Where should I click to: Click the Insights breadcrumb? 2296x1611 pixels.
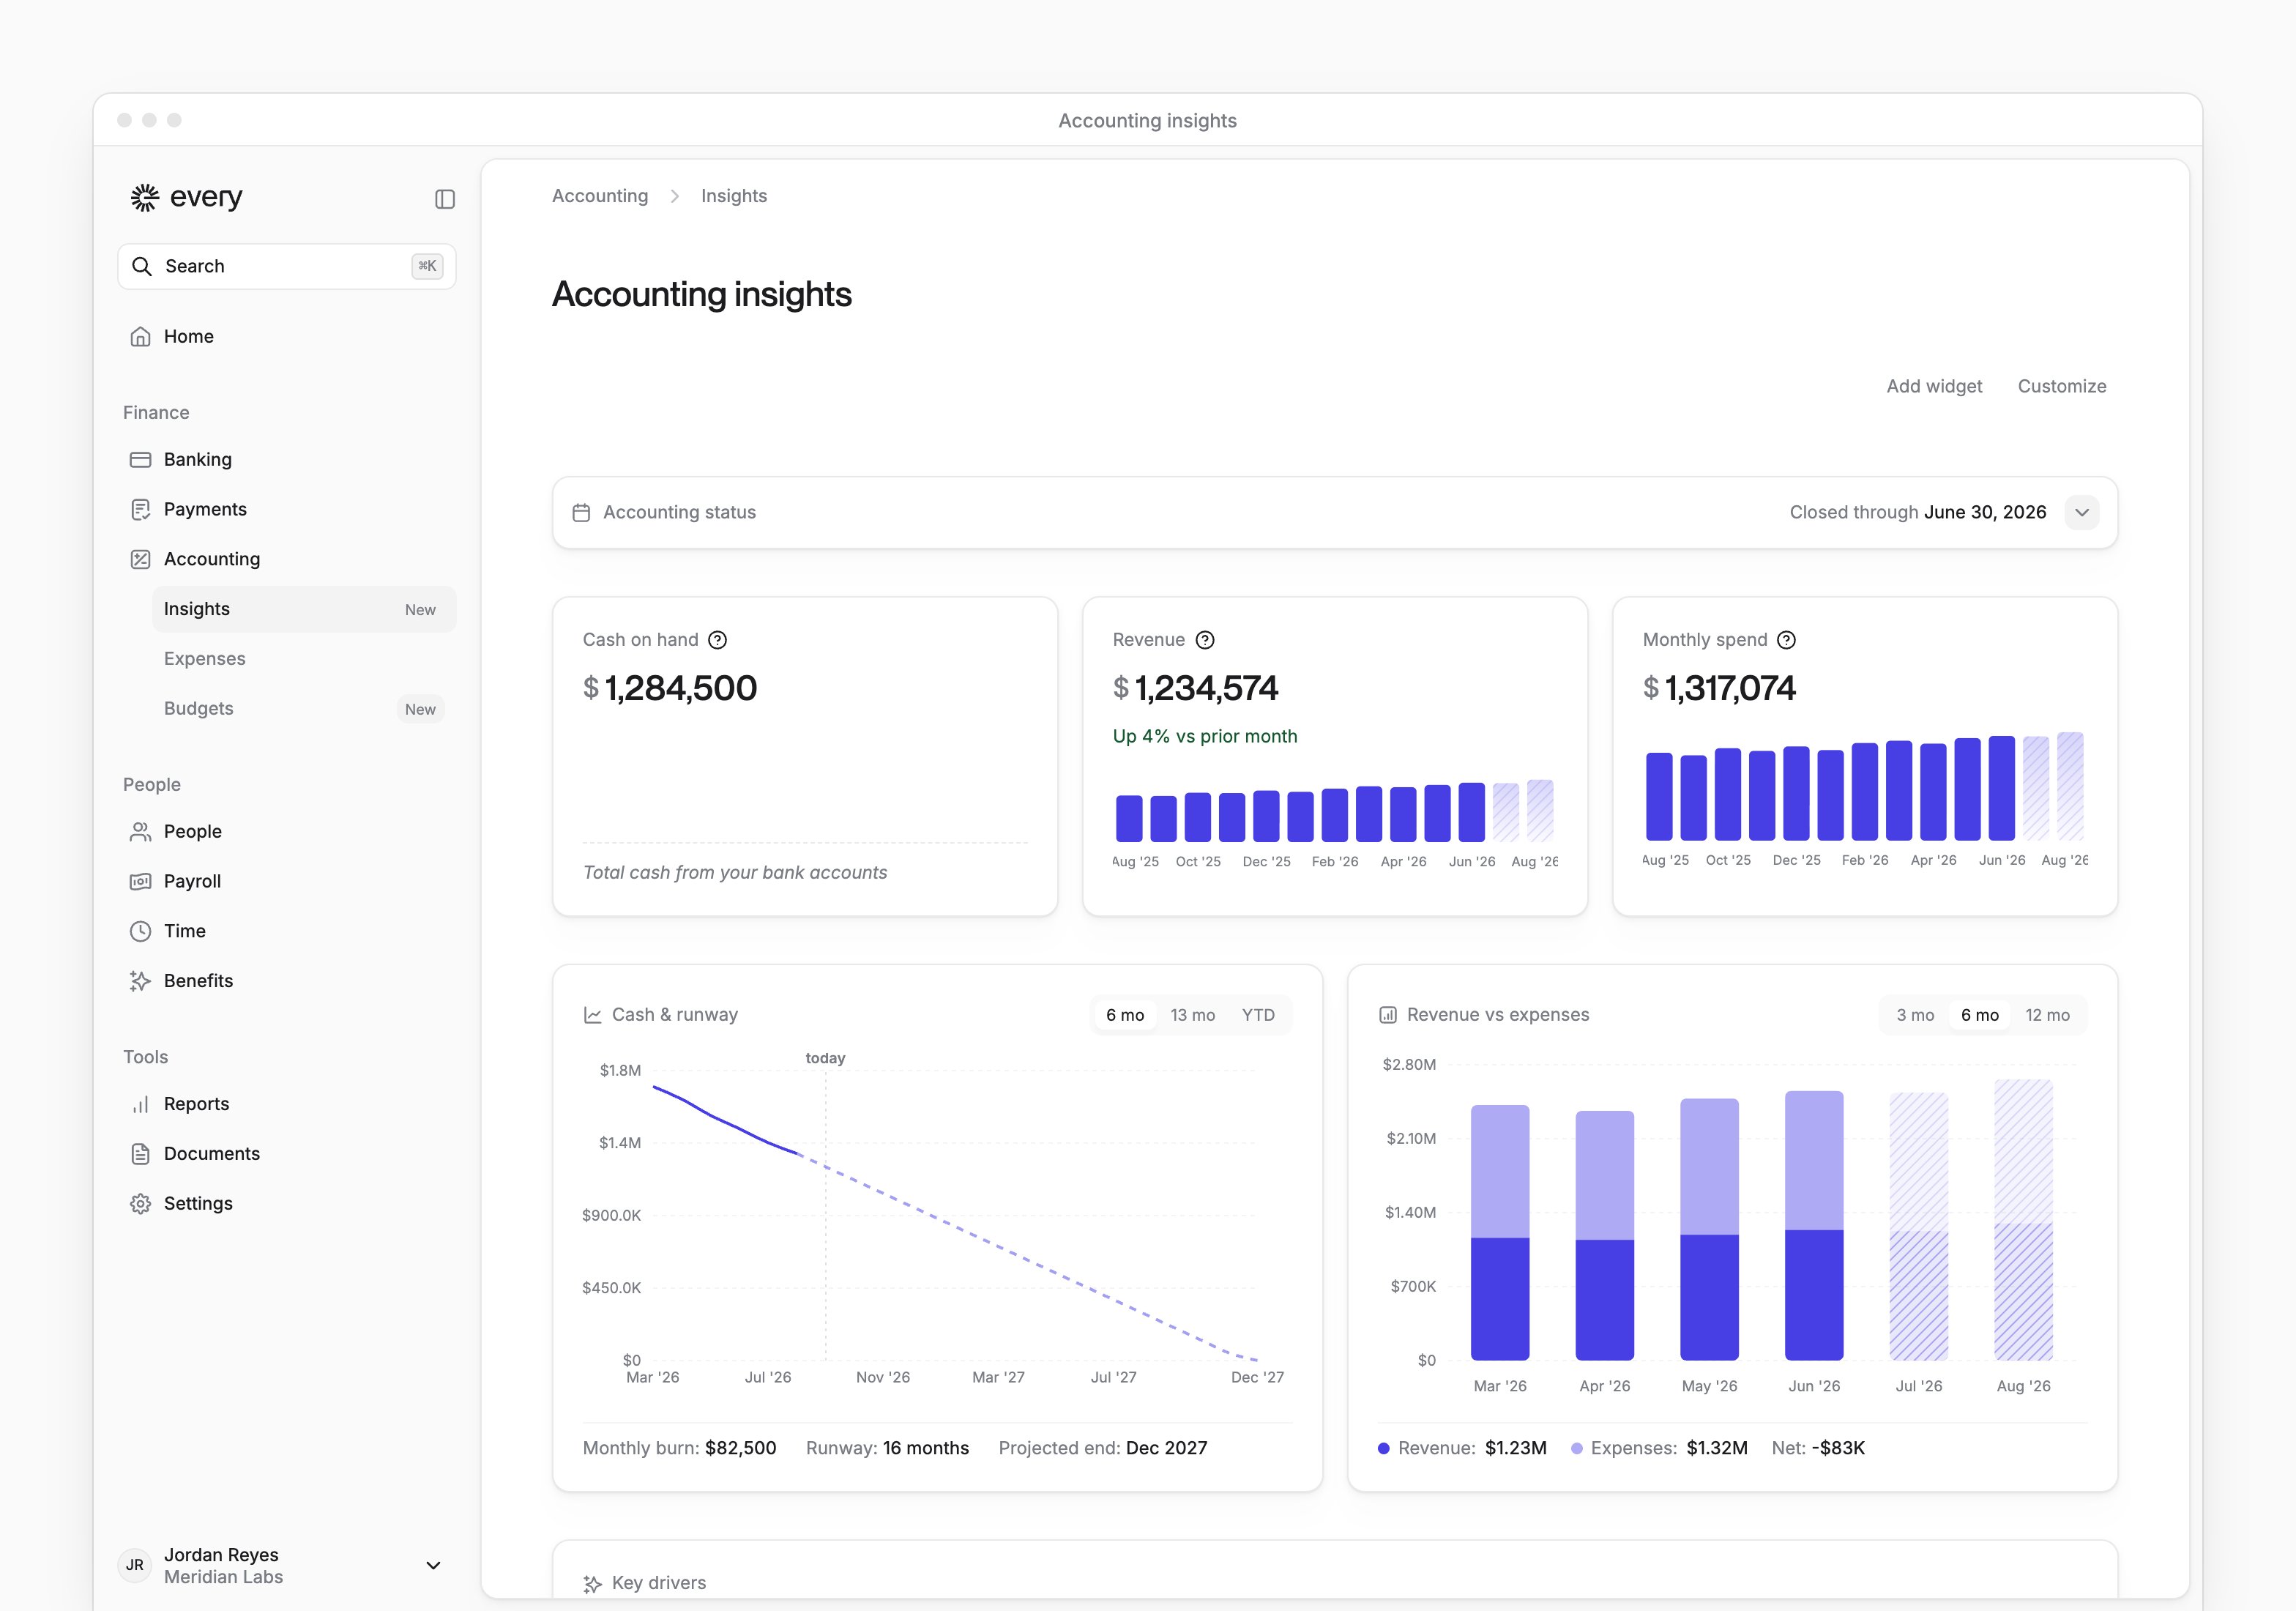click(x=734, y=196)
